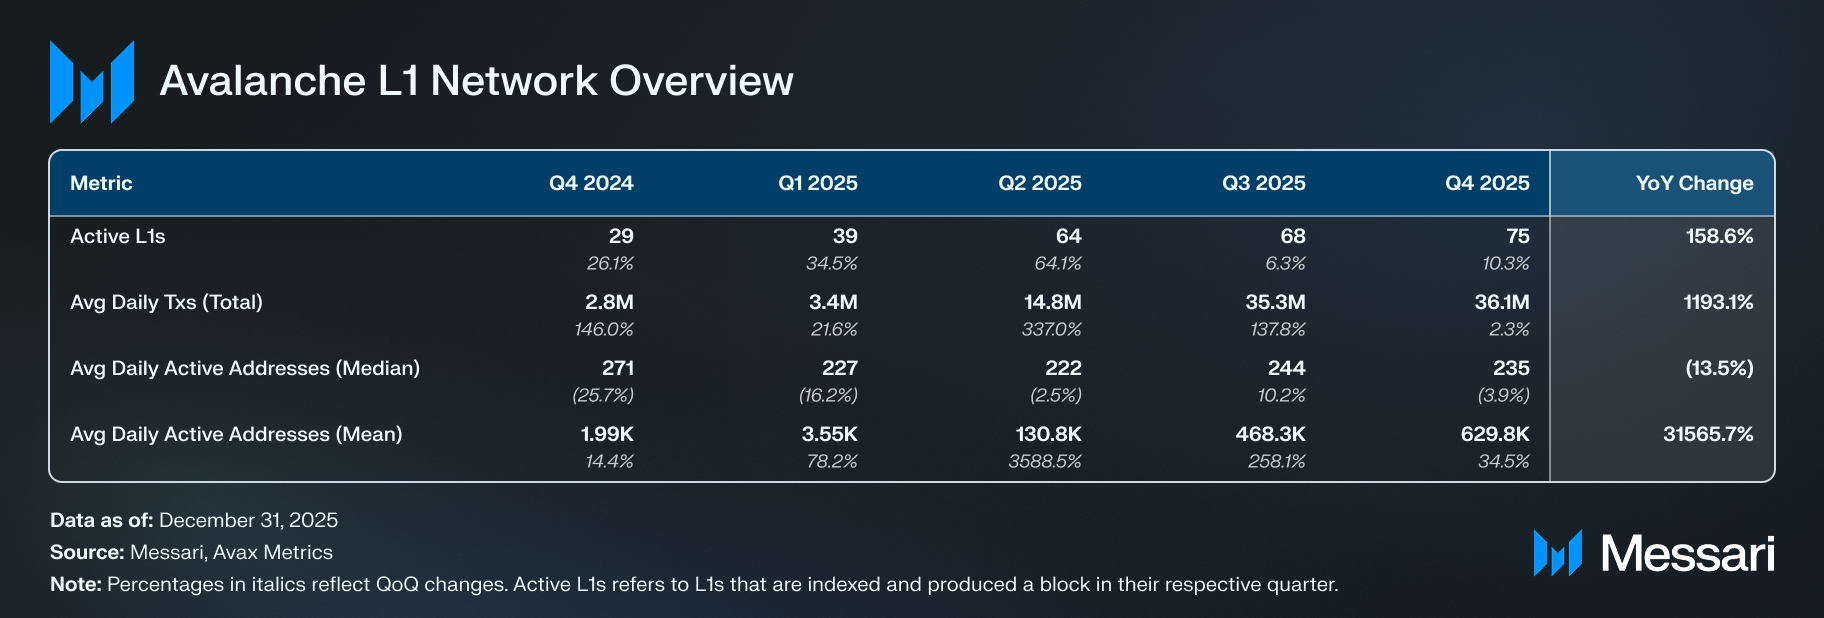The height and width of the screenshot is (618, 1824).
Task: Click the QoQ change '337.0%'
Action: [x=1052, y=329]
